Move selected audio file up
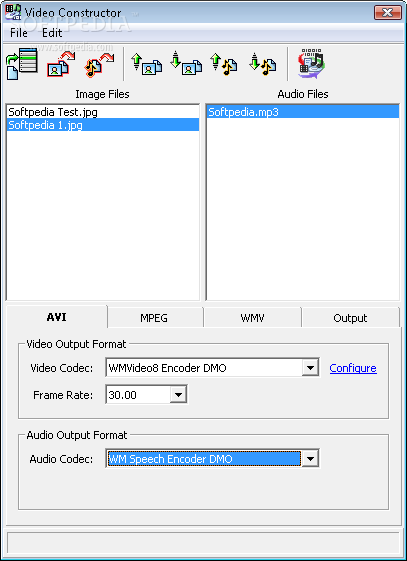Viewport: 407px width, 561px height. tap(224, 64)
